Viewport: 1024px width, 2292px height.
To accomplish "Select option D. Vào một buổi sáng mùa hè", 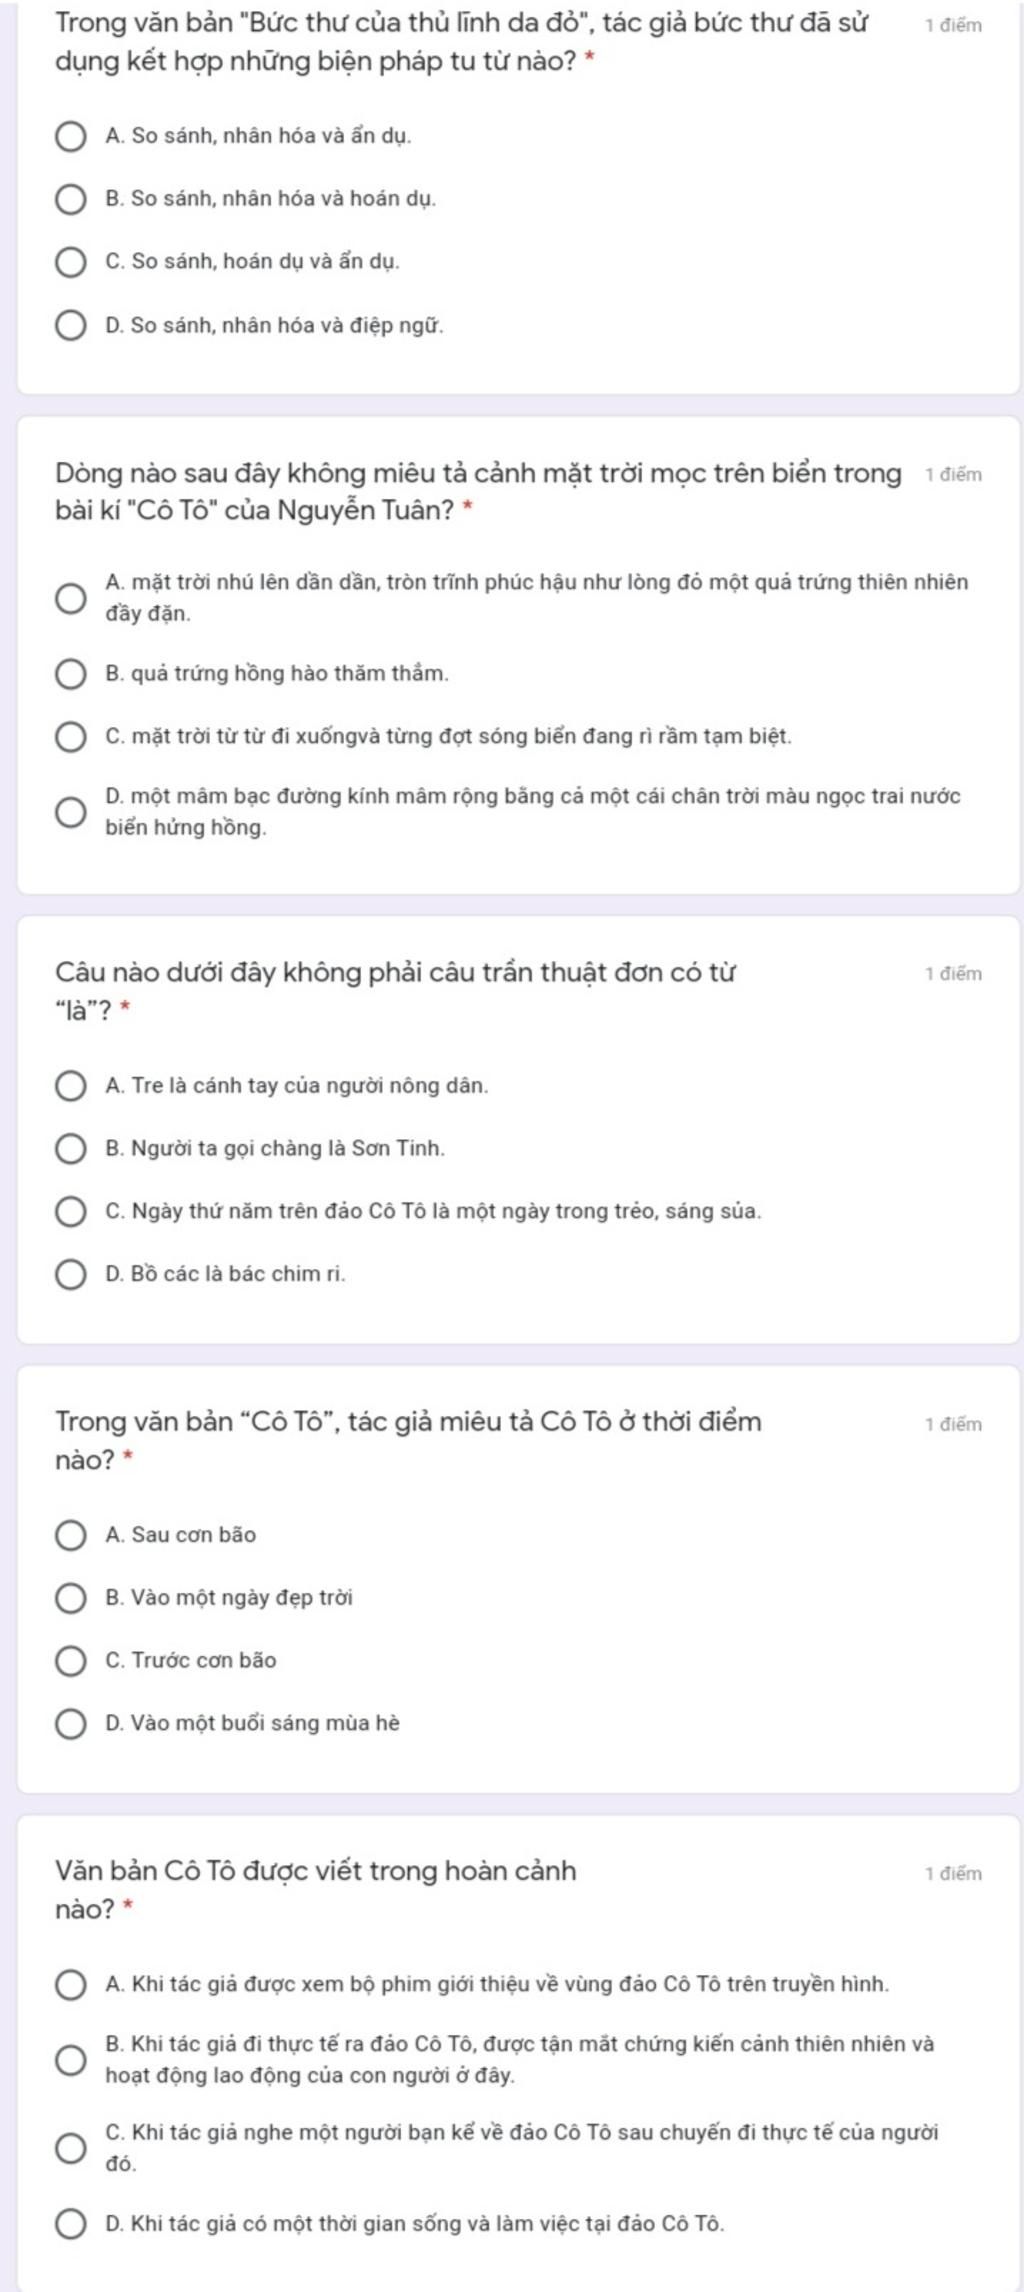I will (x=70, y=1724).
